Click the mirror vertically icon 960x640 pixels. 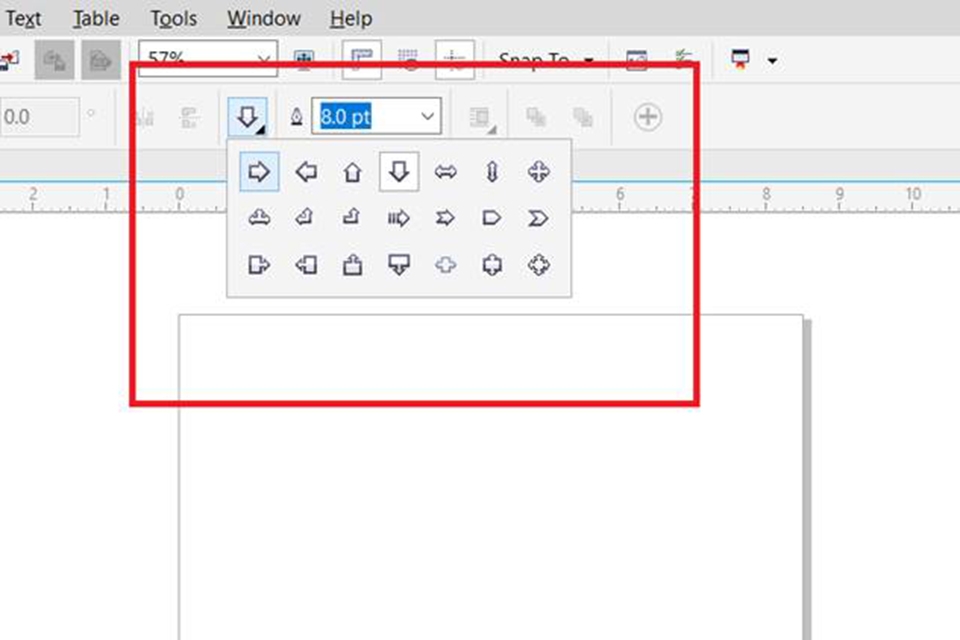[x=190, y=116]
